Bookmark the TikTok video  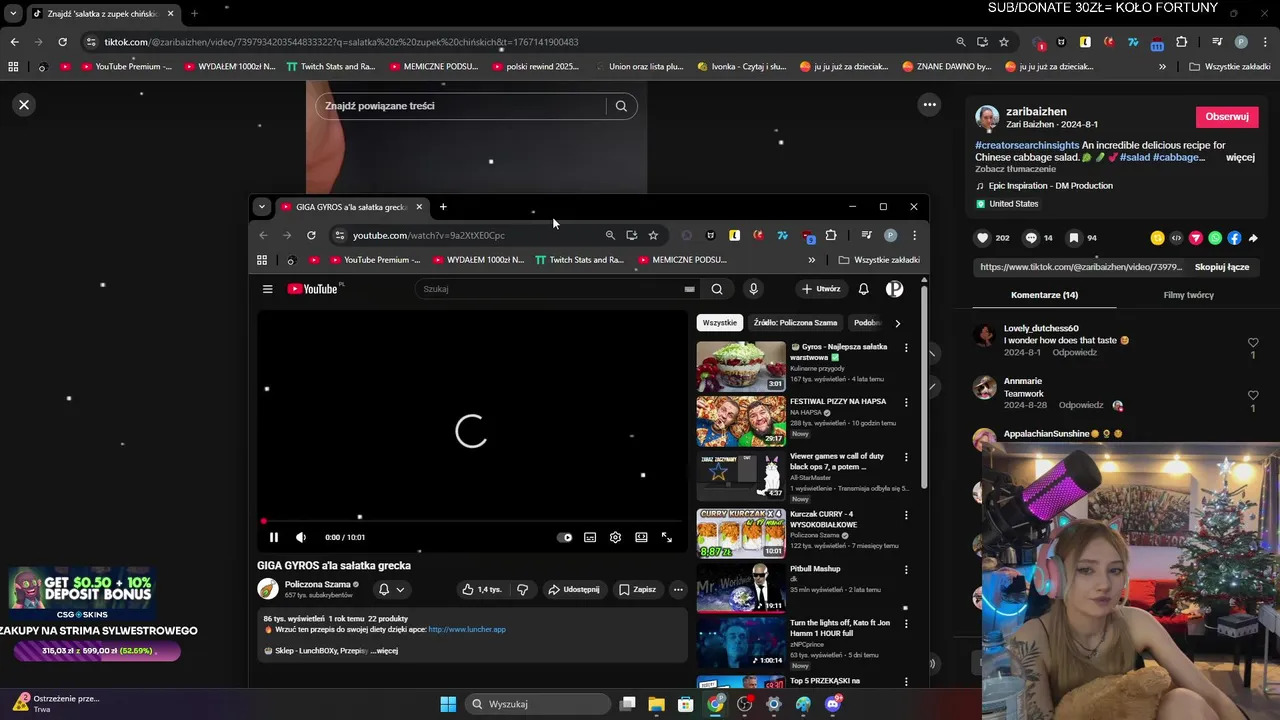click(x=1074, y=238)
